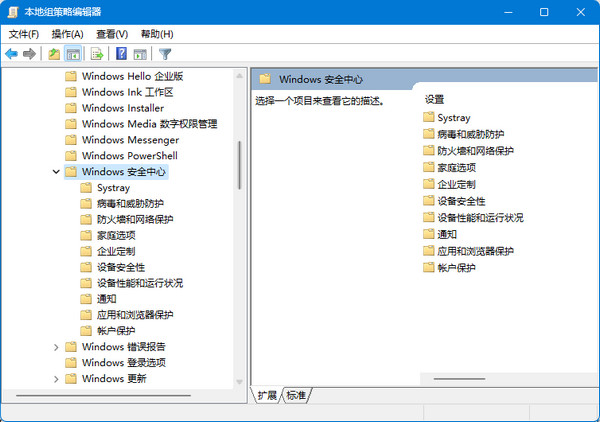The width and height of the screenshot is (600, 422).
Task: Click the tree pane horizontal scrollbar
Action: coord(103,395)
